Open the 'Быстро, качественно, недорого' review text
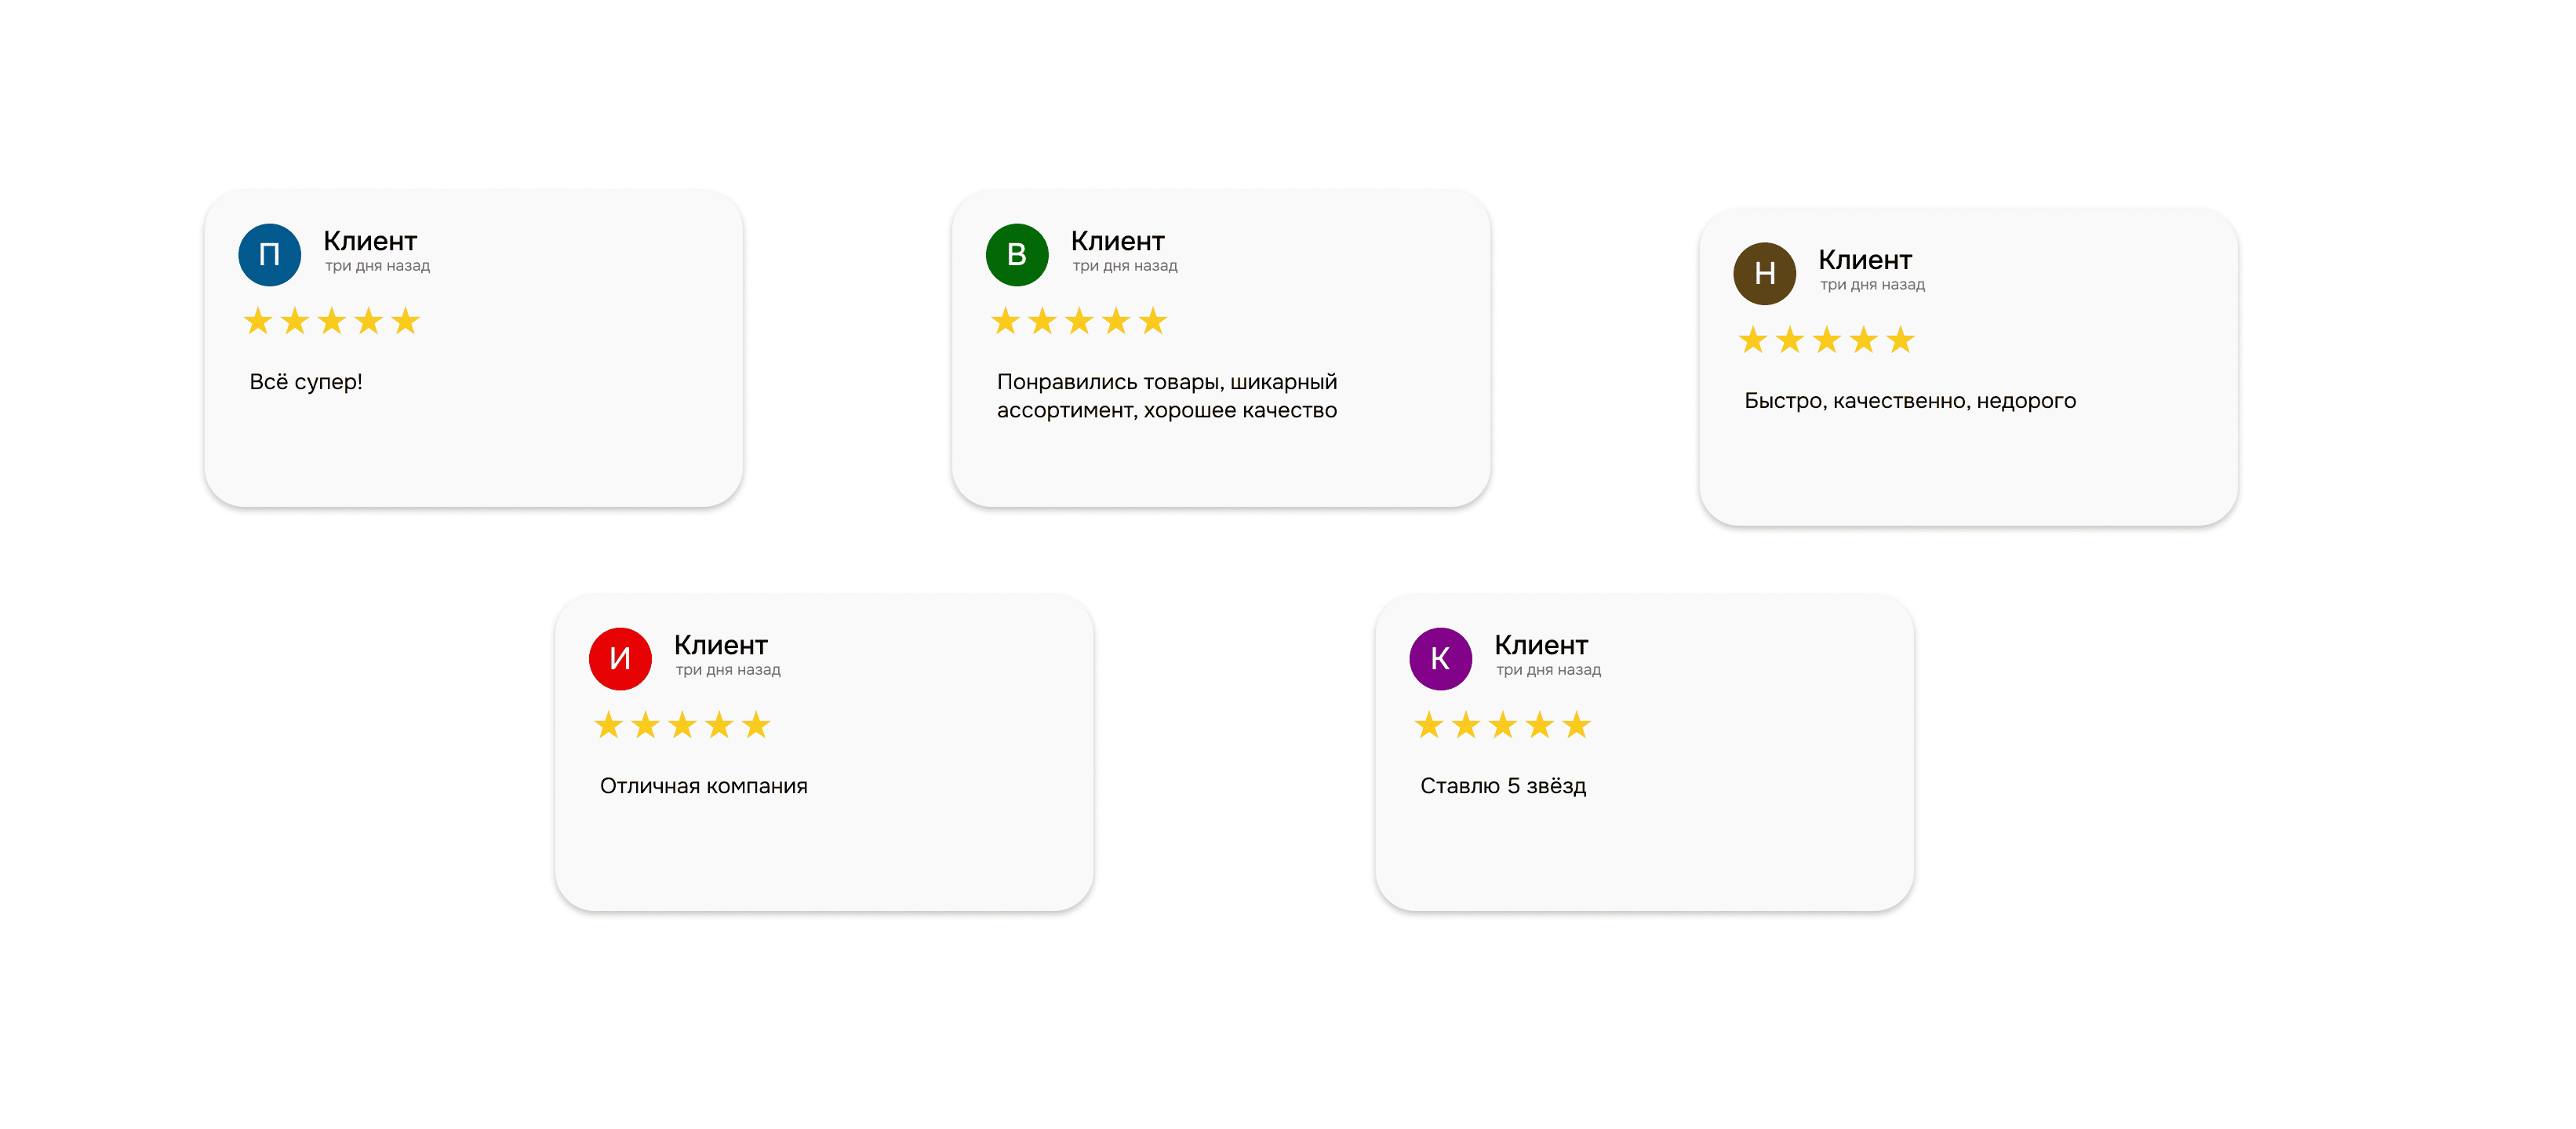The height and width of the screenshot is (1129, 2576). (x=1910, y=401)
